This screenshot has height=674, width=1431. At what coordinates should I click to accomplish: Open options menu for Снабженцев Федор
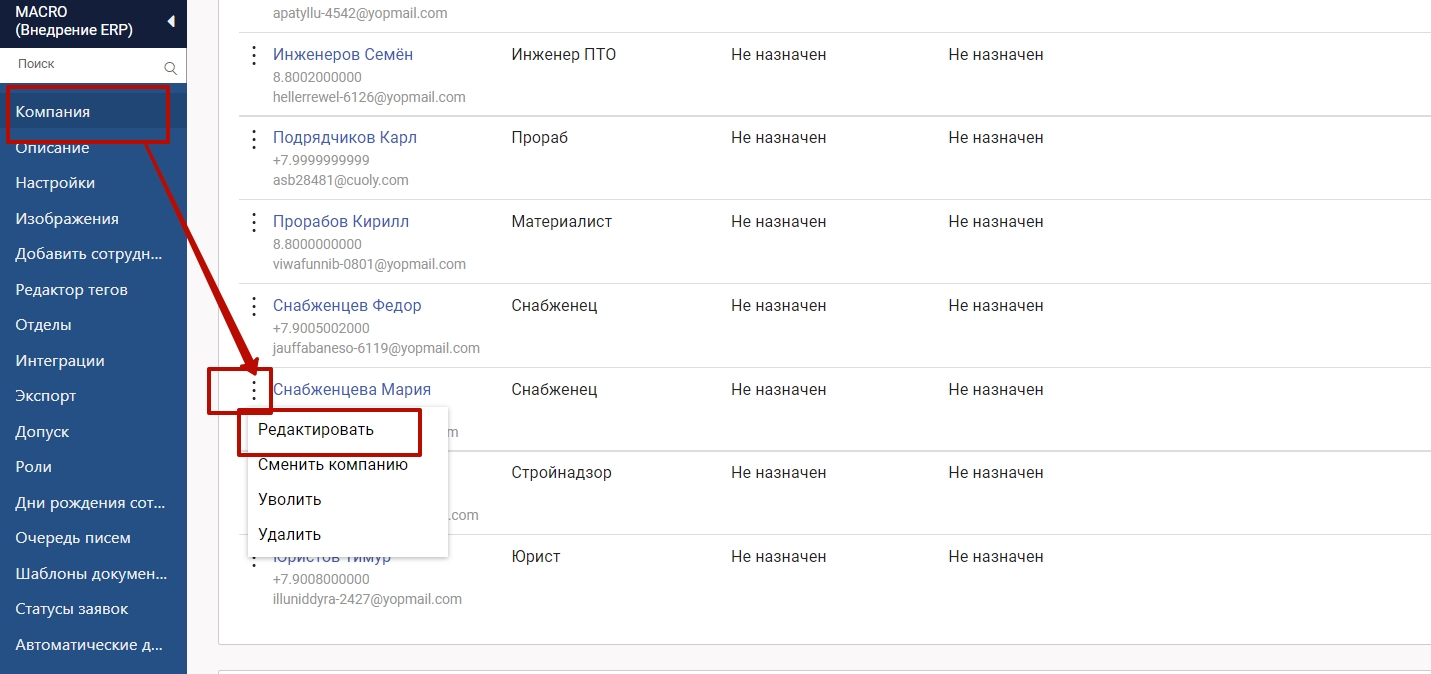[x=254, y=307]
